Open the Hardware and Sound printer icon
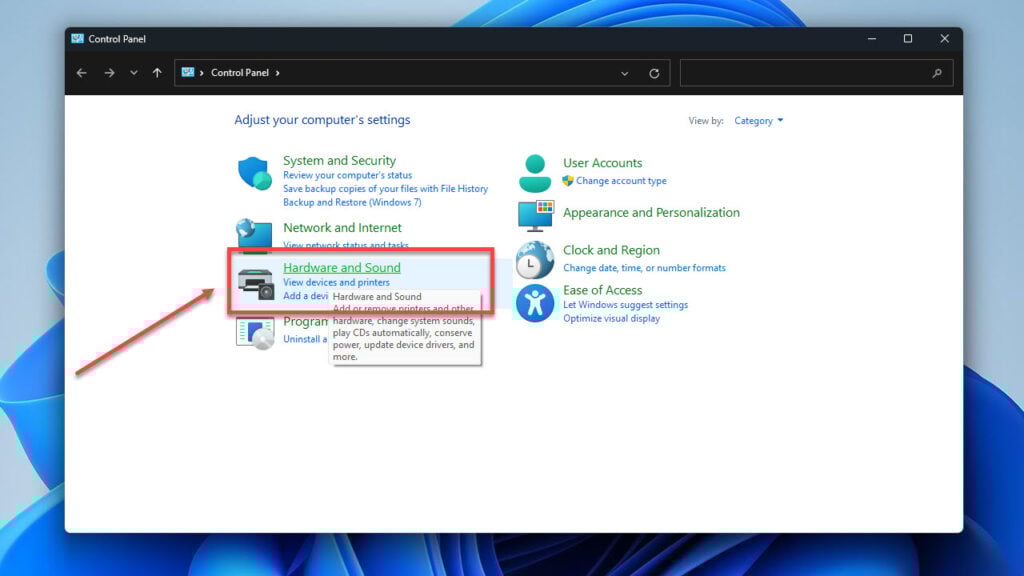This screenshot has width=1024, height=576. click(255, 283)
